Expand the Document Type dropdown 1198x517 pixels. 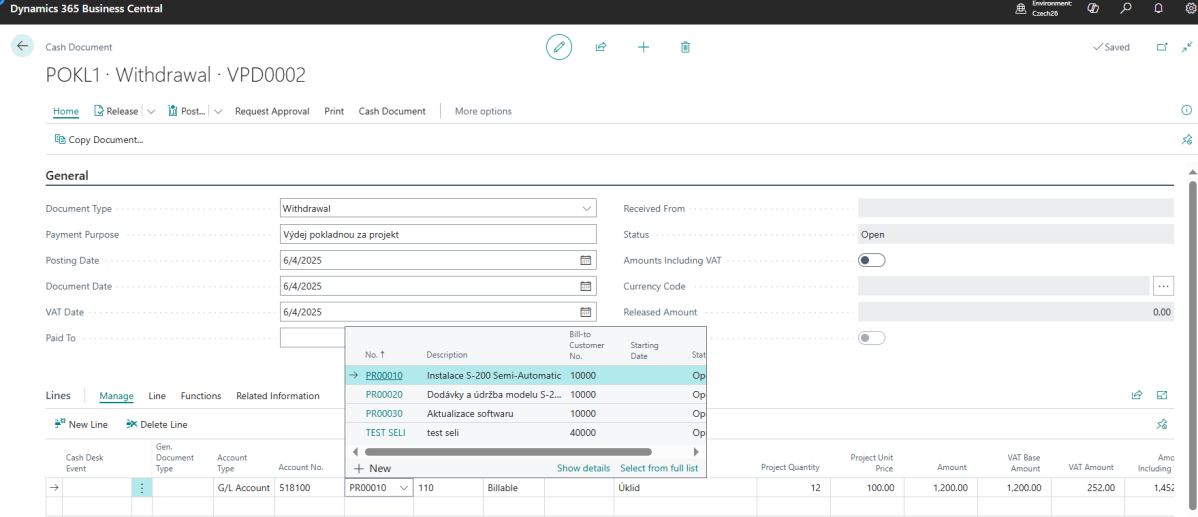pyautogui.click(x=586, y=209)
